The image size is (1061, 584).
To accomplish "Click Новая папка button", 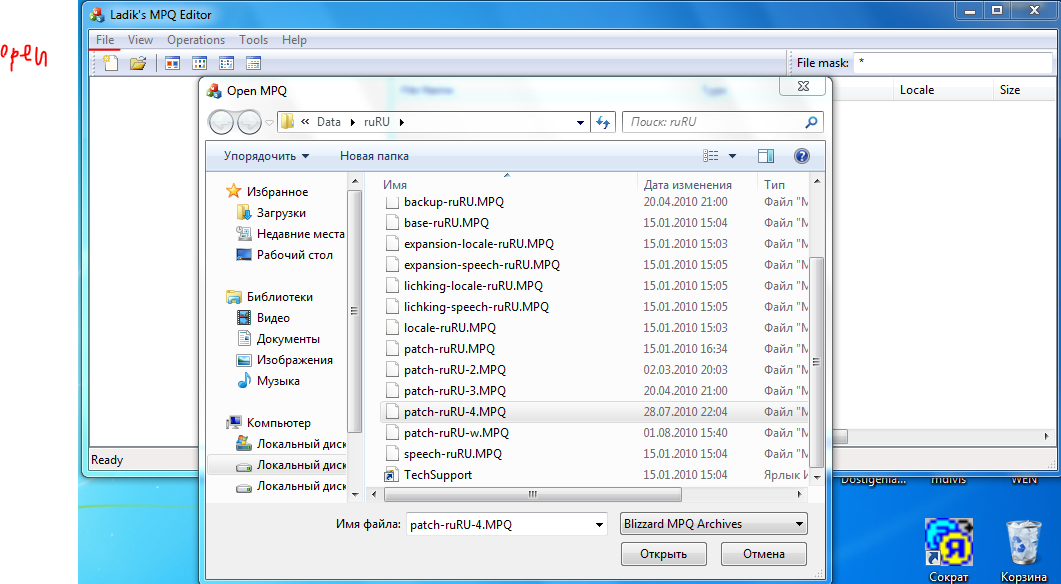I will [x=374, y=156].
